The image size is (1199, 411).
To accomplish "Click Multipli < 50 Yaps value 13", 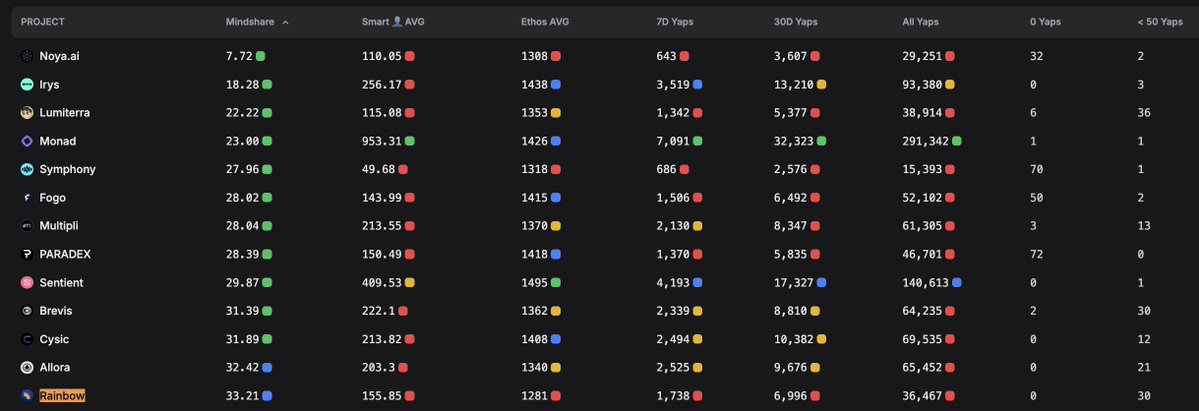I will click(x=1144, y=226).
